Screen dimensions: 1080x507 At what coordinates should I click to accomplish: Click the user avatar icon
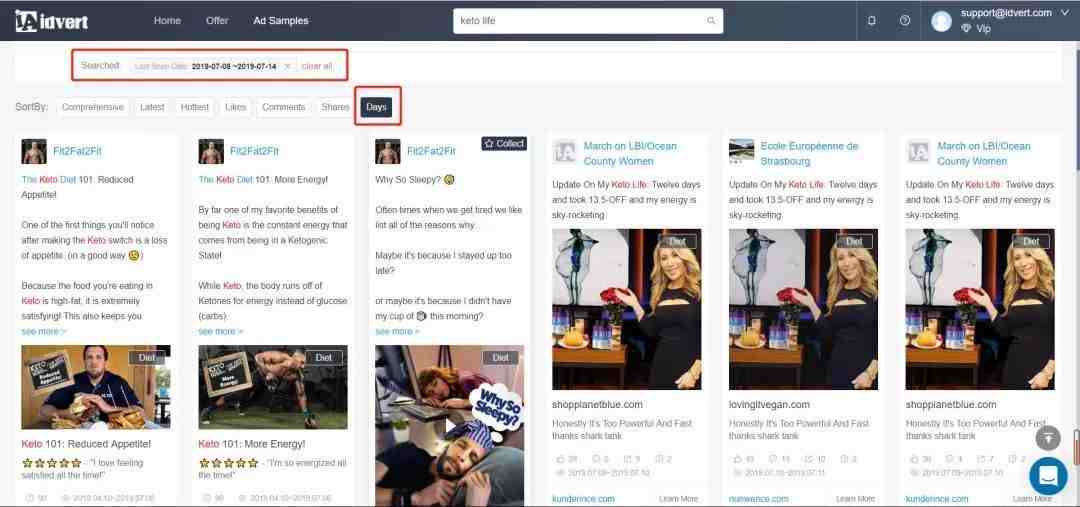click(941, 21)
